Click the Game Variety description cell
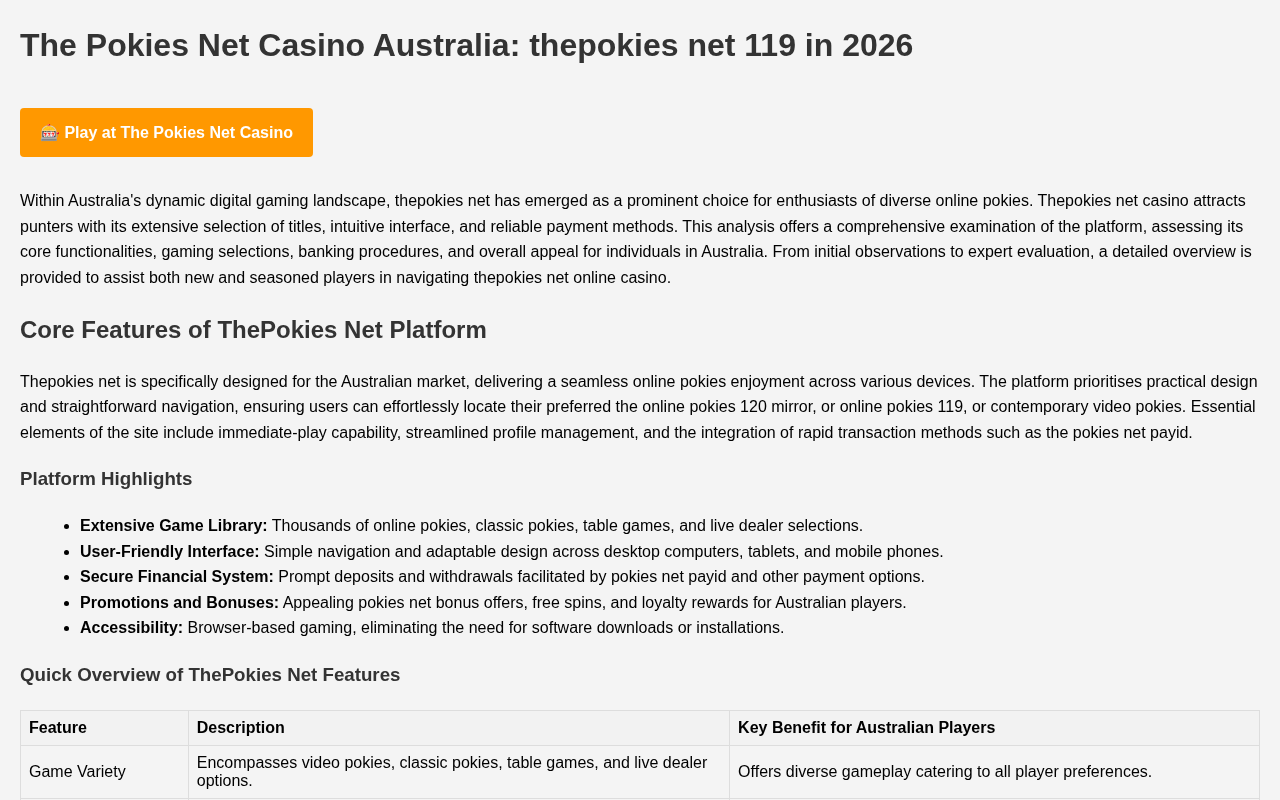 [452, 771]
